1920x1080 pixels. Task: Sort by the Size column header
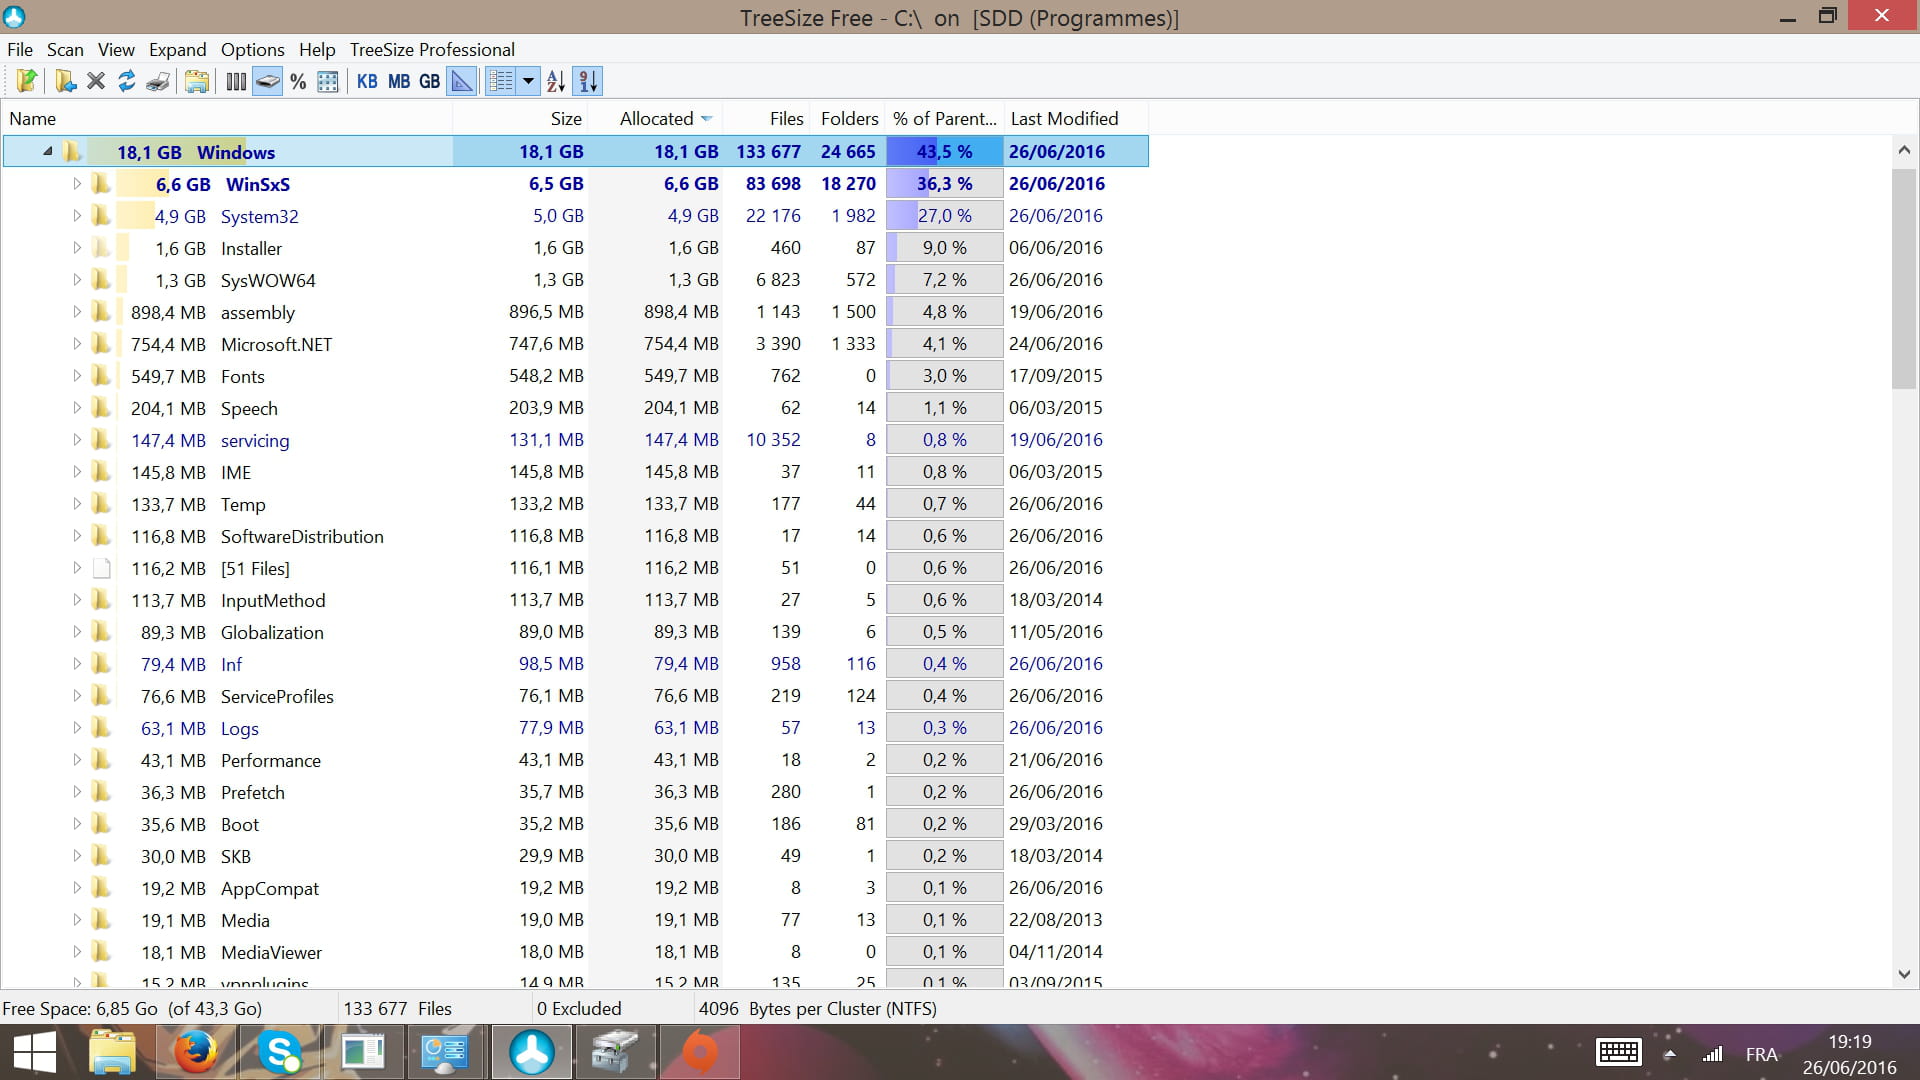click(520, 118)
